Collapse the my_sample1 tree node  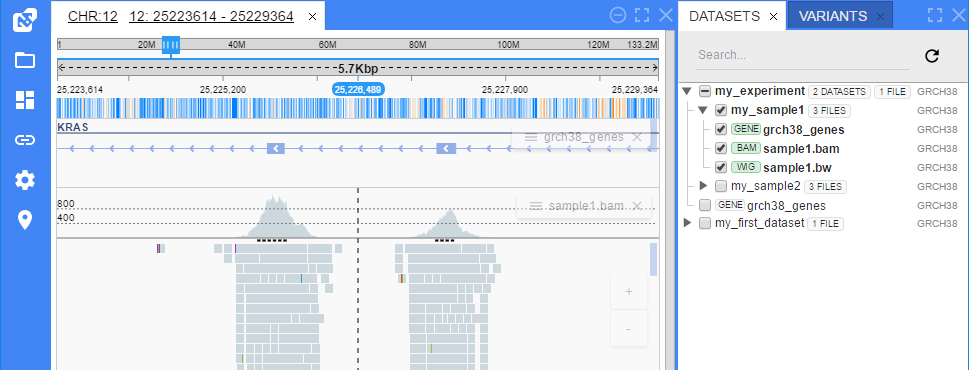pos(703,111)
